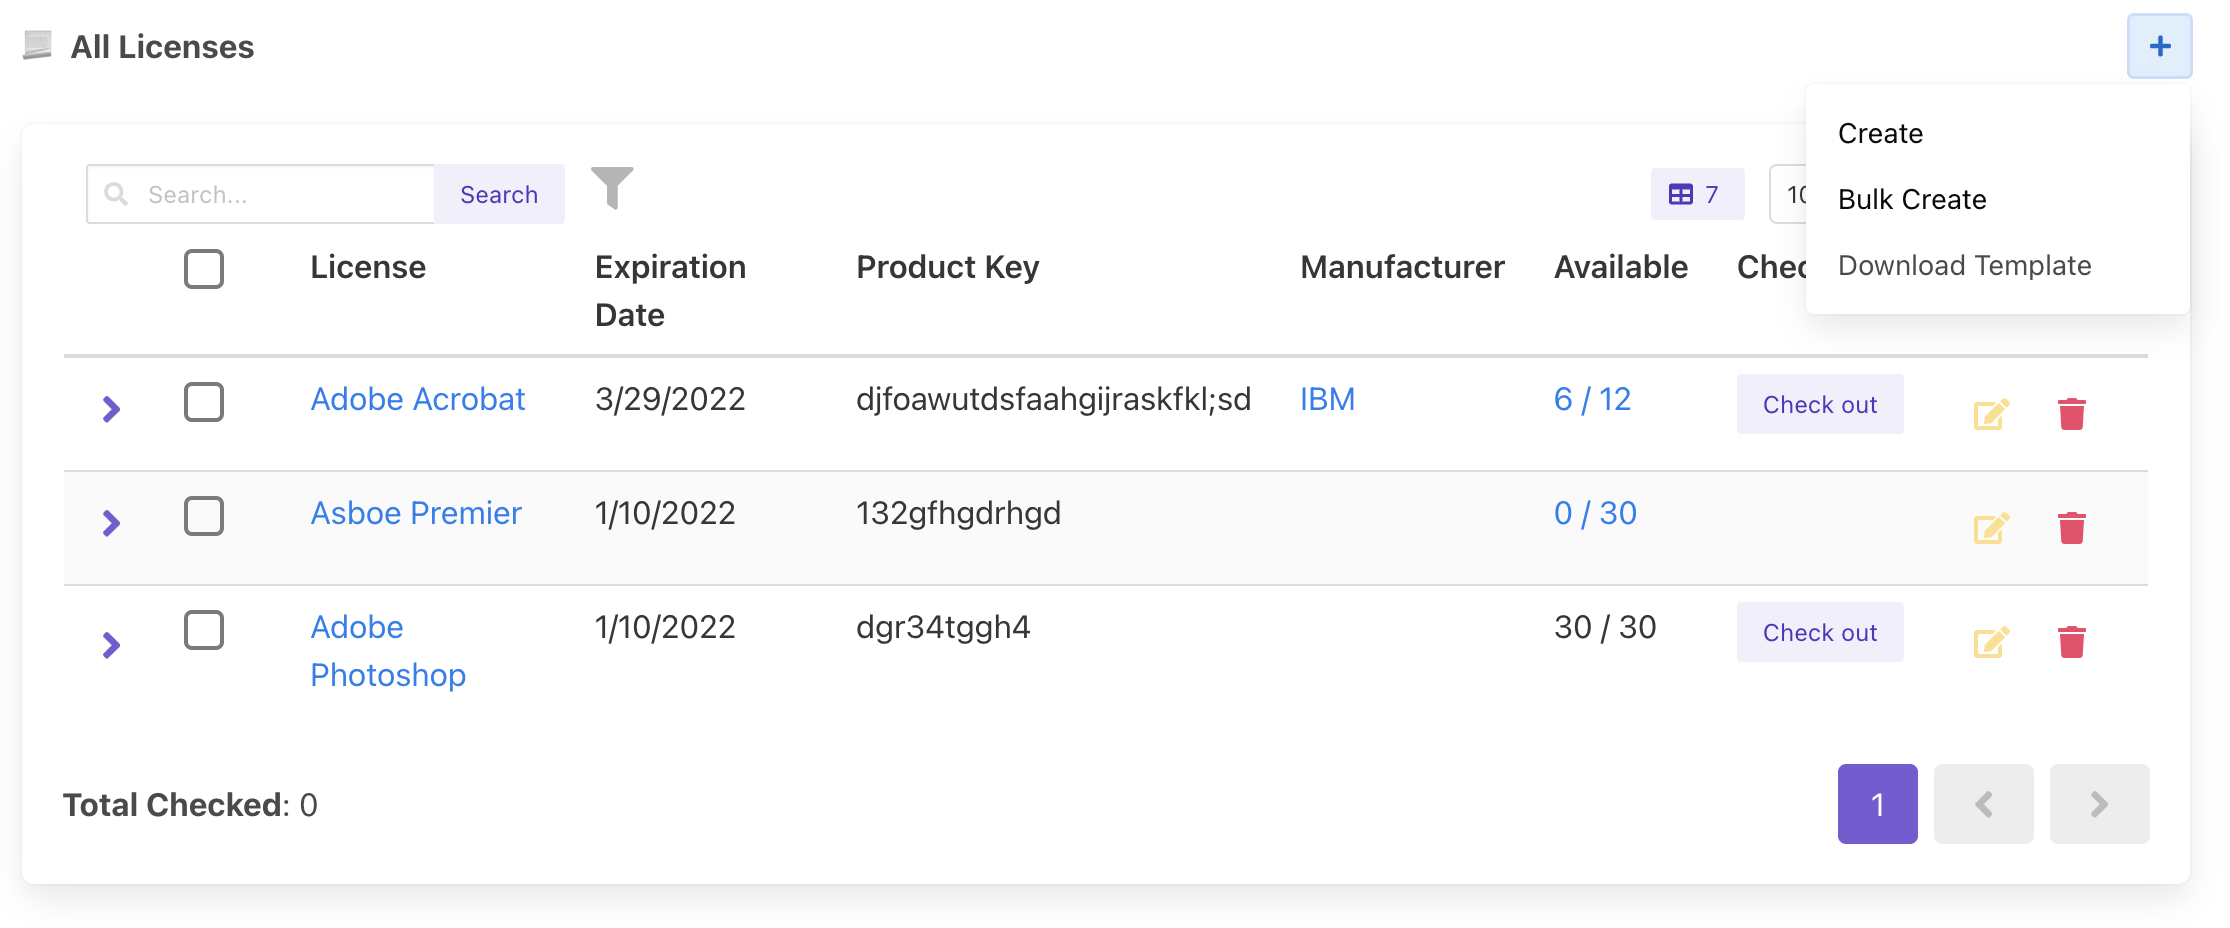
Task: Open the column count selector showing 7
Action: pos(1696,194)
